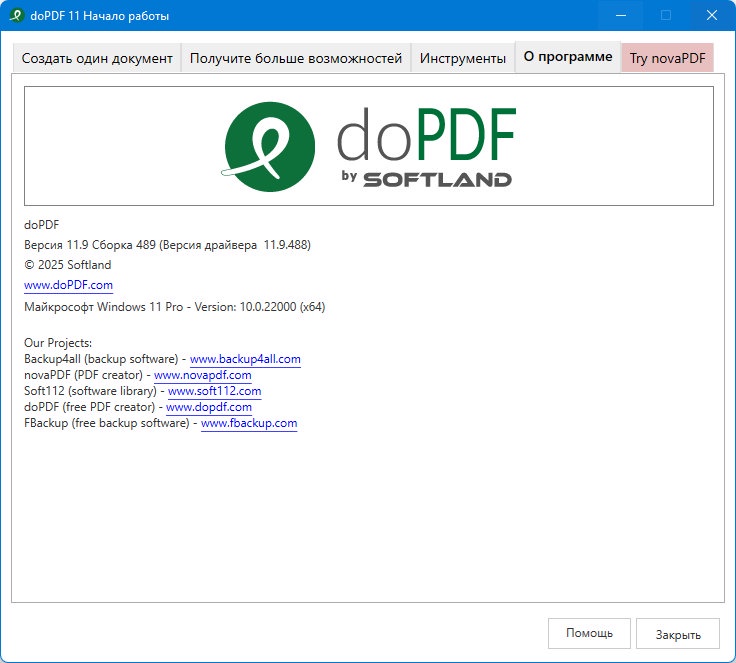Open the Получите больше возможностей tab
Viewport: 736px width, 663px height.
(x=296, y=58)
